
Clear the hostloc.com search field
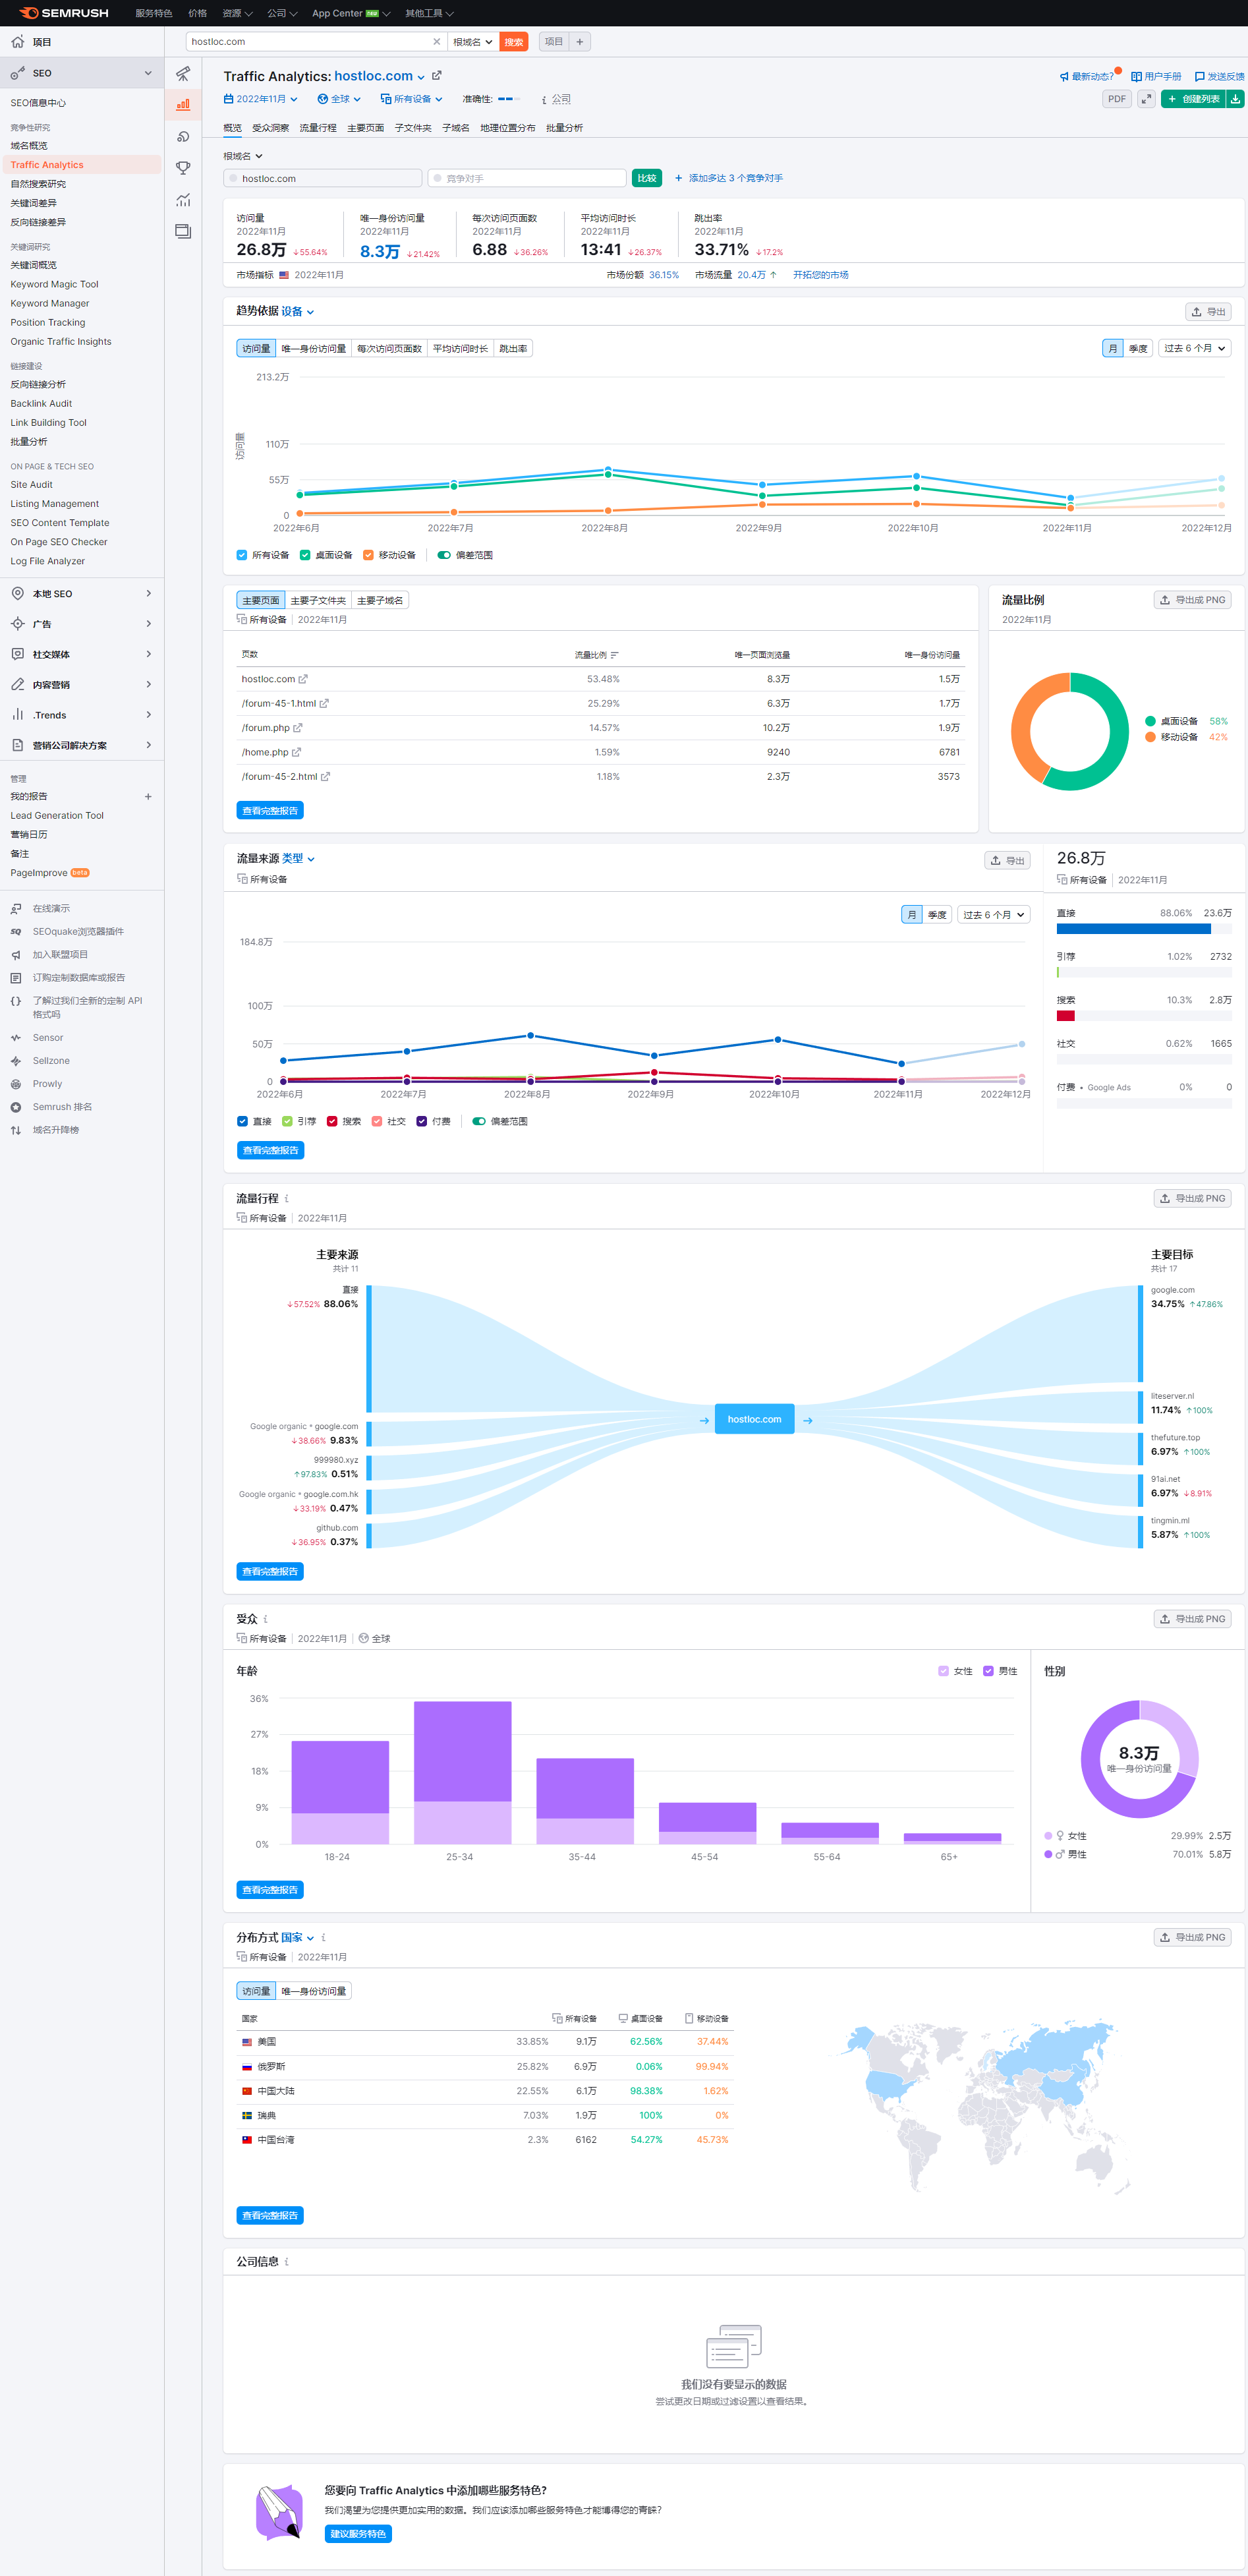coord(436,42)
